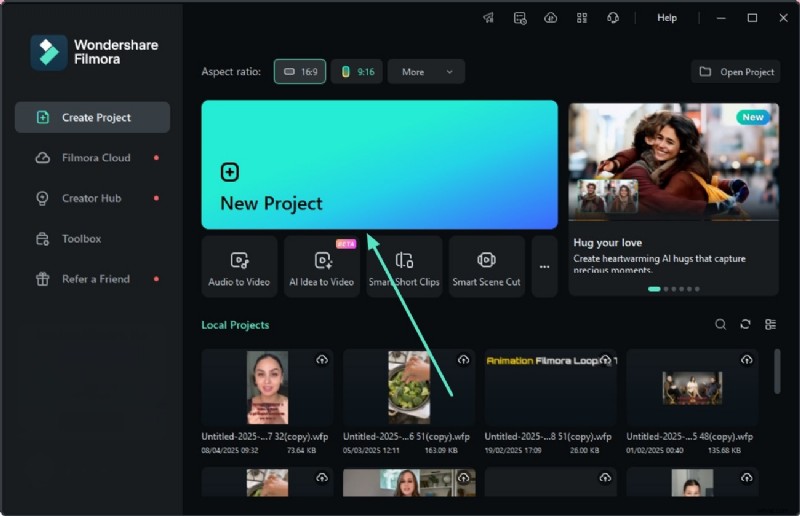Select the 9:16 aspect ratio
The image size is (800, 516).
[x=357, y=71]
